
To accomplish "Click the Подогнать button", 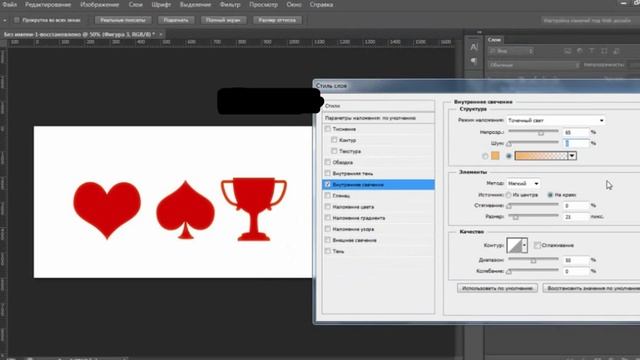I will click(x=176, y=20).
